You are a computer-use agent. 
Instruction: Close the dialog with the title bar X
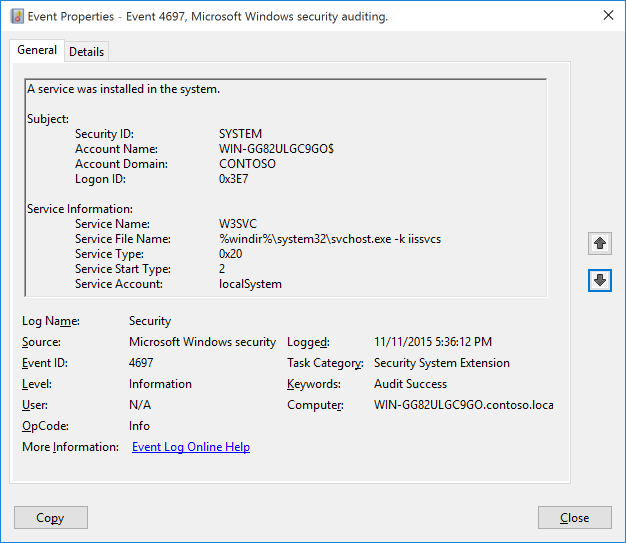point(607,16)
